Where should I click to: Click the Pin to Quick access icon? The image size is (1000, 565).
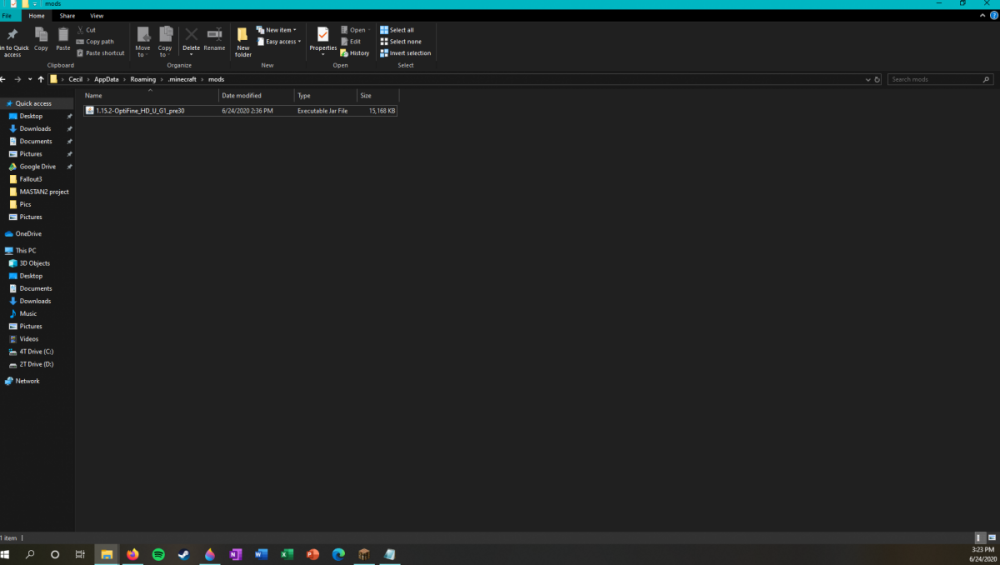12,38
